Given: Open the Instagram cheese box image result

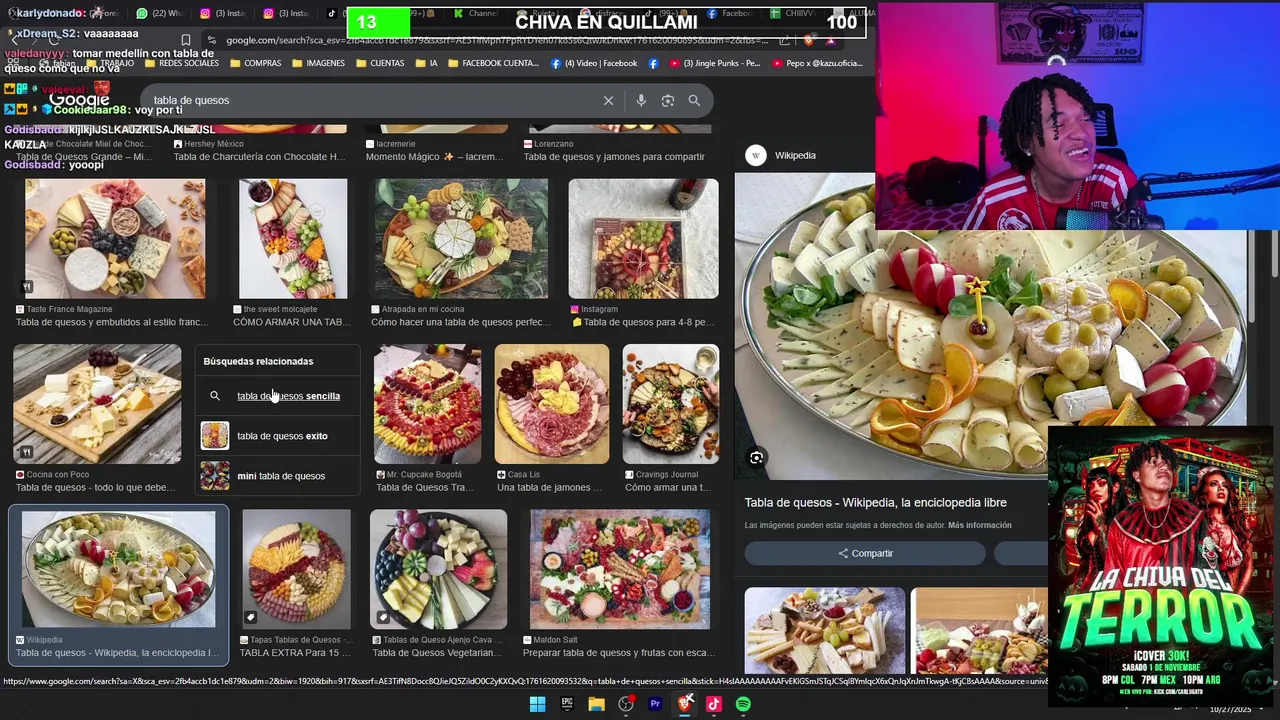Looking at the screenshot, I should (x=643, y=239).
